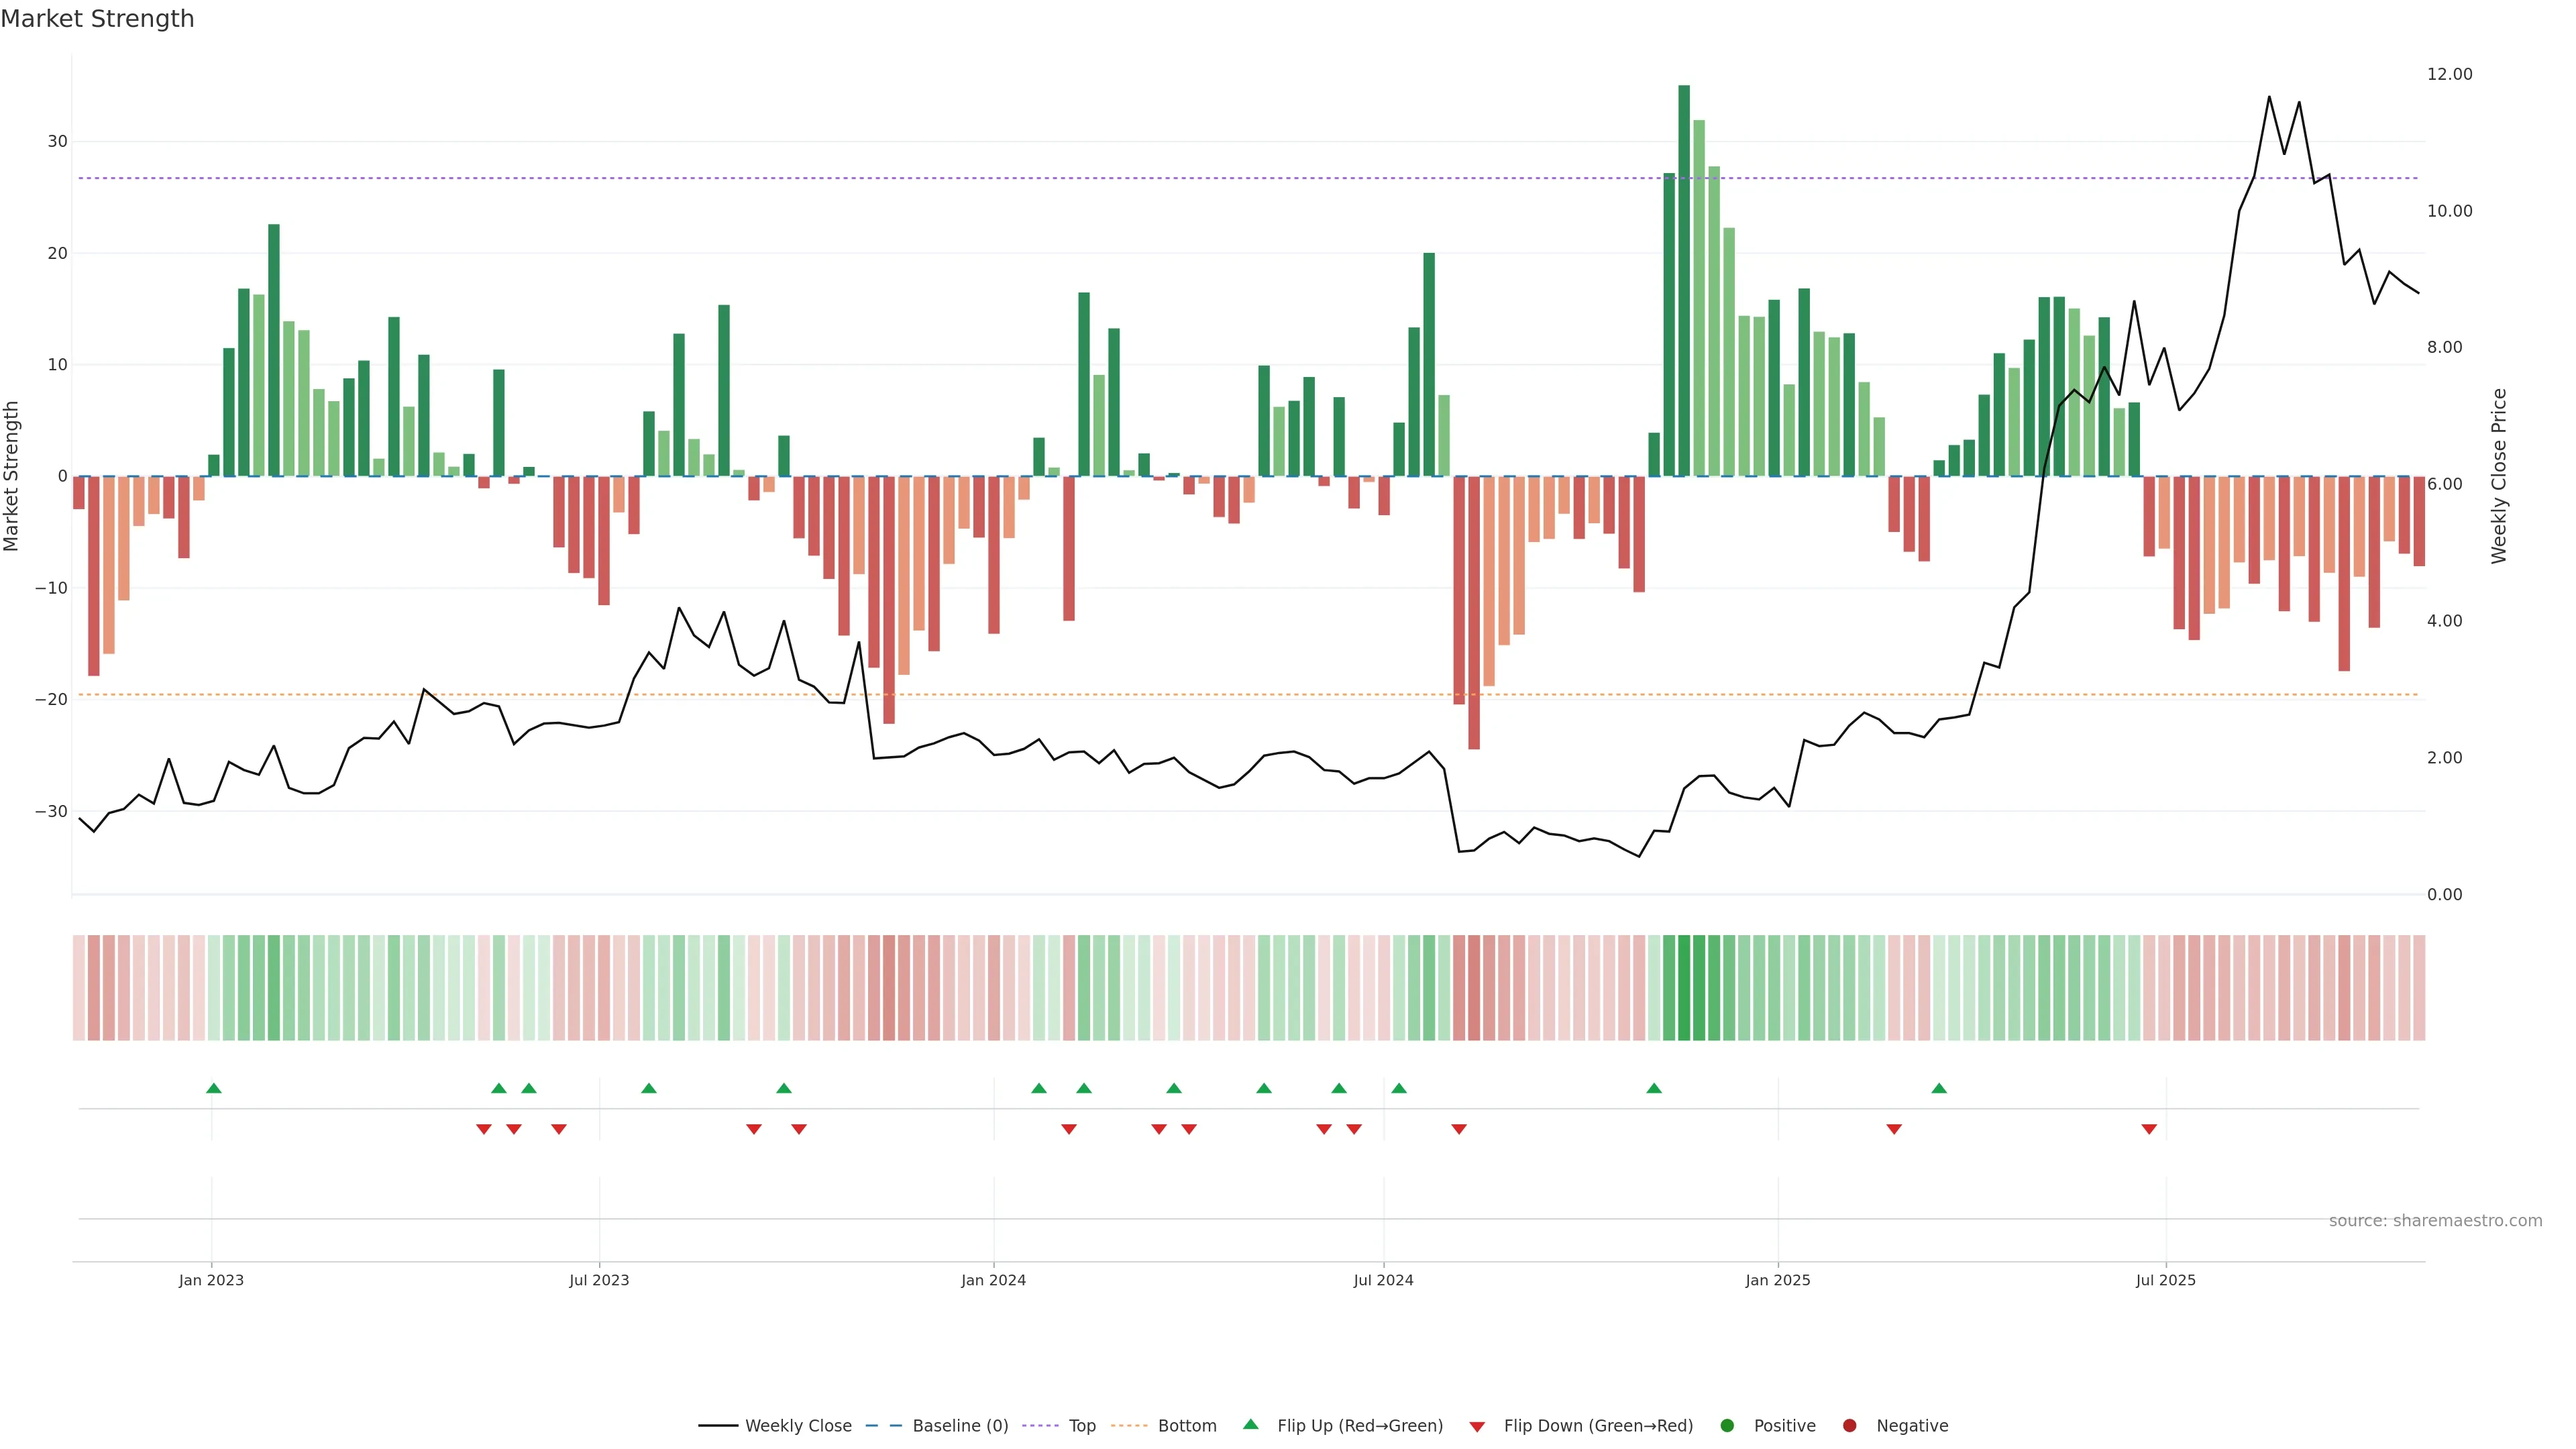
Task: Click the Jan 2024 x-axis label
Action: pyautogui.click(x=993, y=1280)
